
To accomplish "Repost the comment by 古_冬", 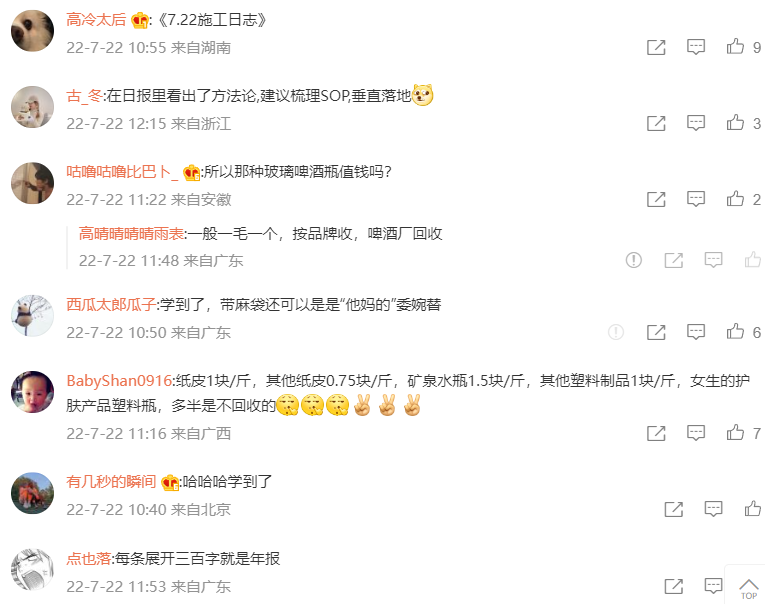I will point(656,123).
